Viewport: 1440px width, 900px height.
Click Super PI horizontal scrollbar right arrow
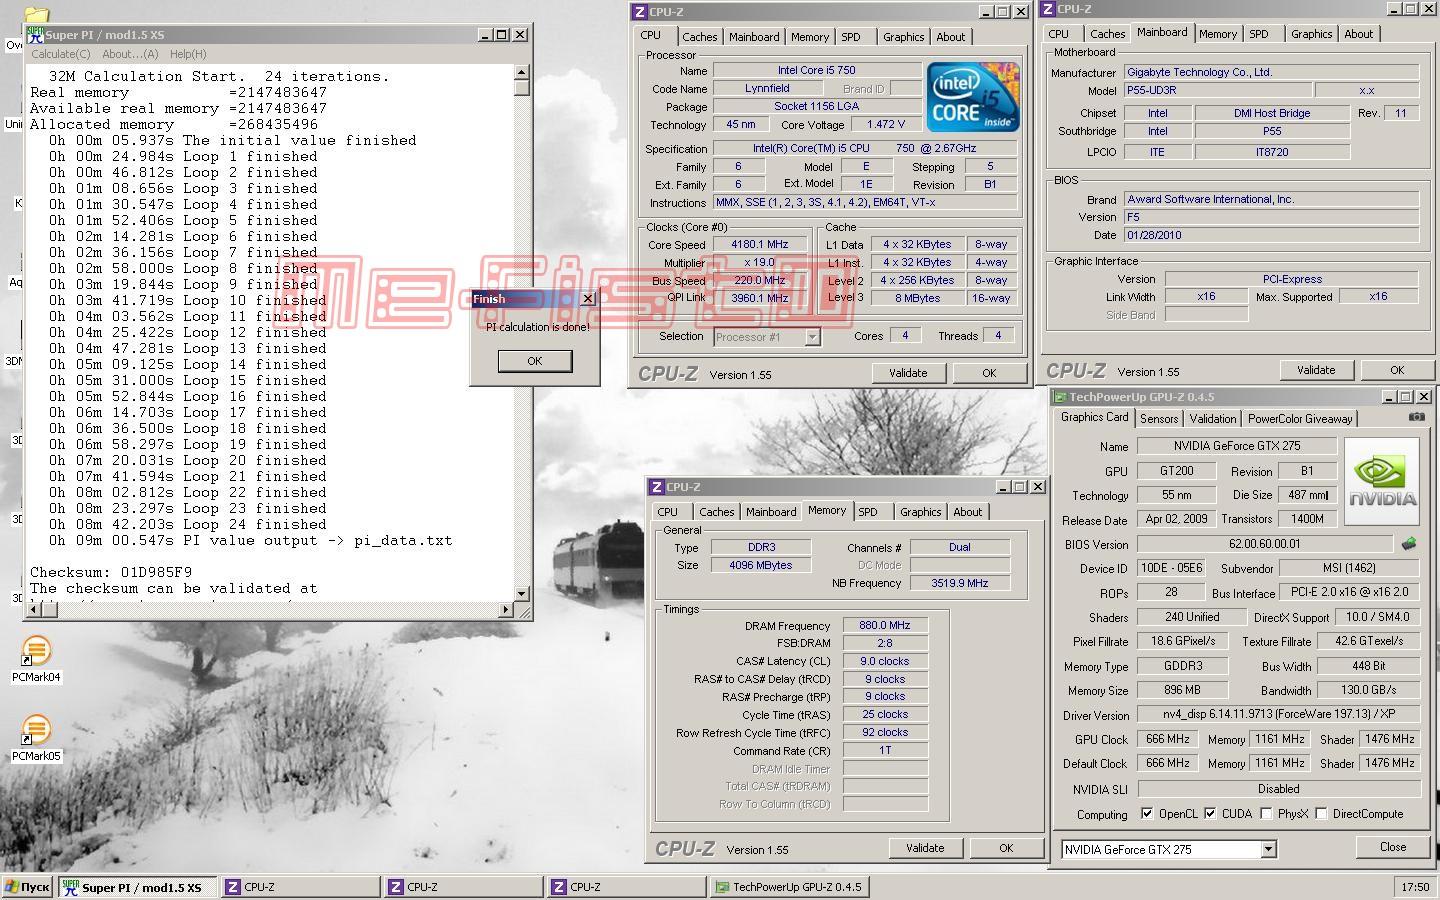(506, 609)
